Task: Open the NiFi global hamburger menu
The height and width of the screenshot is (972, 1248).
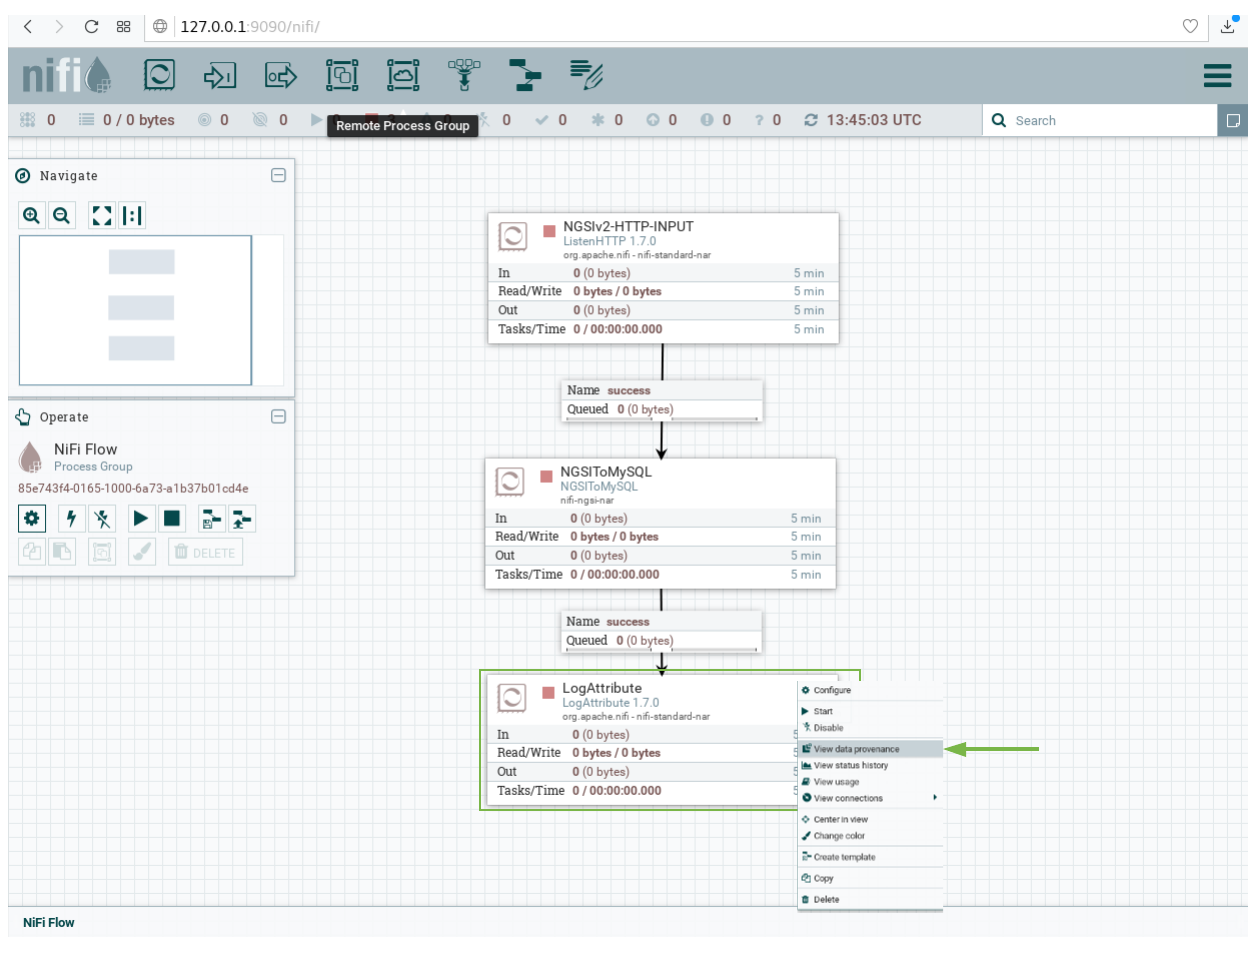Action: pyautogui.click(x=1217, y=75)
